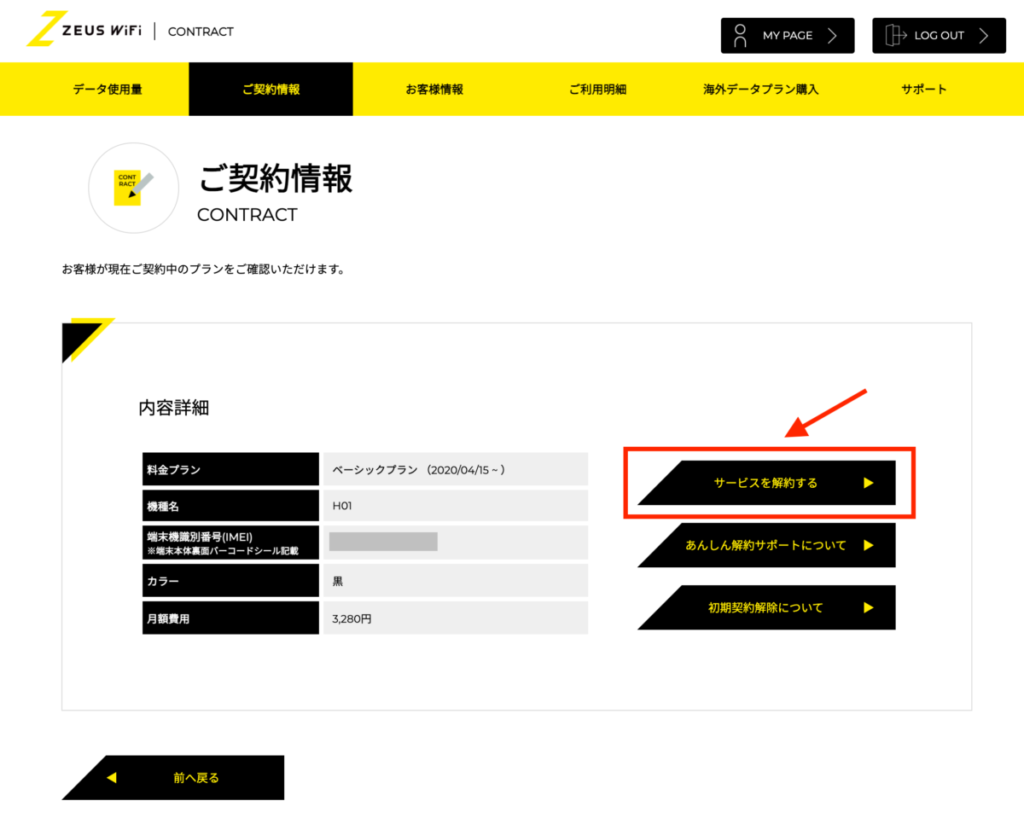Open 海外データプラン購入 tab
Screen dimensions: 1024x824
point(760,89)
